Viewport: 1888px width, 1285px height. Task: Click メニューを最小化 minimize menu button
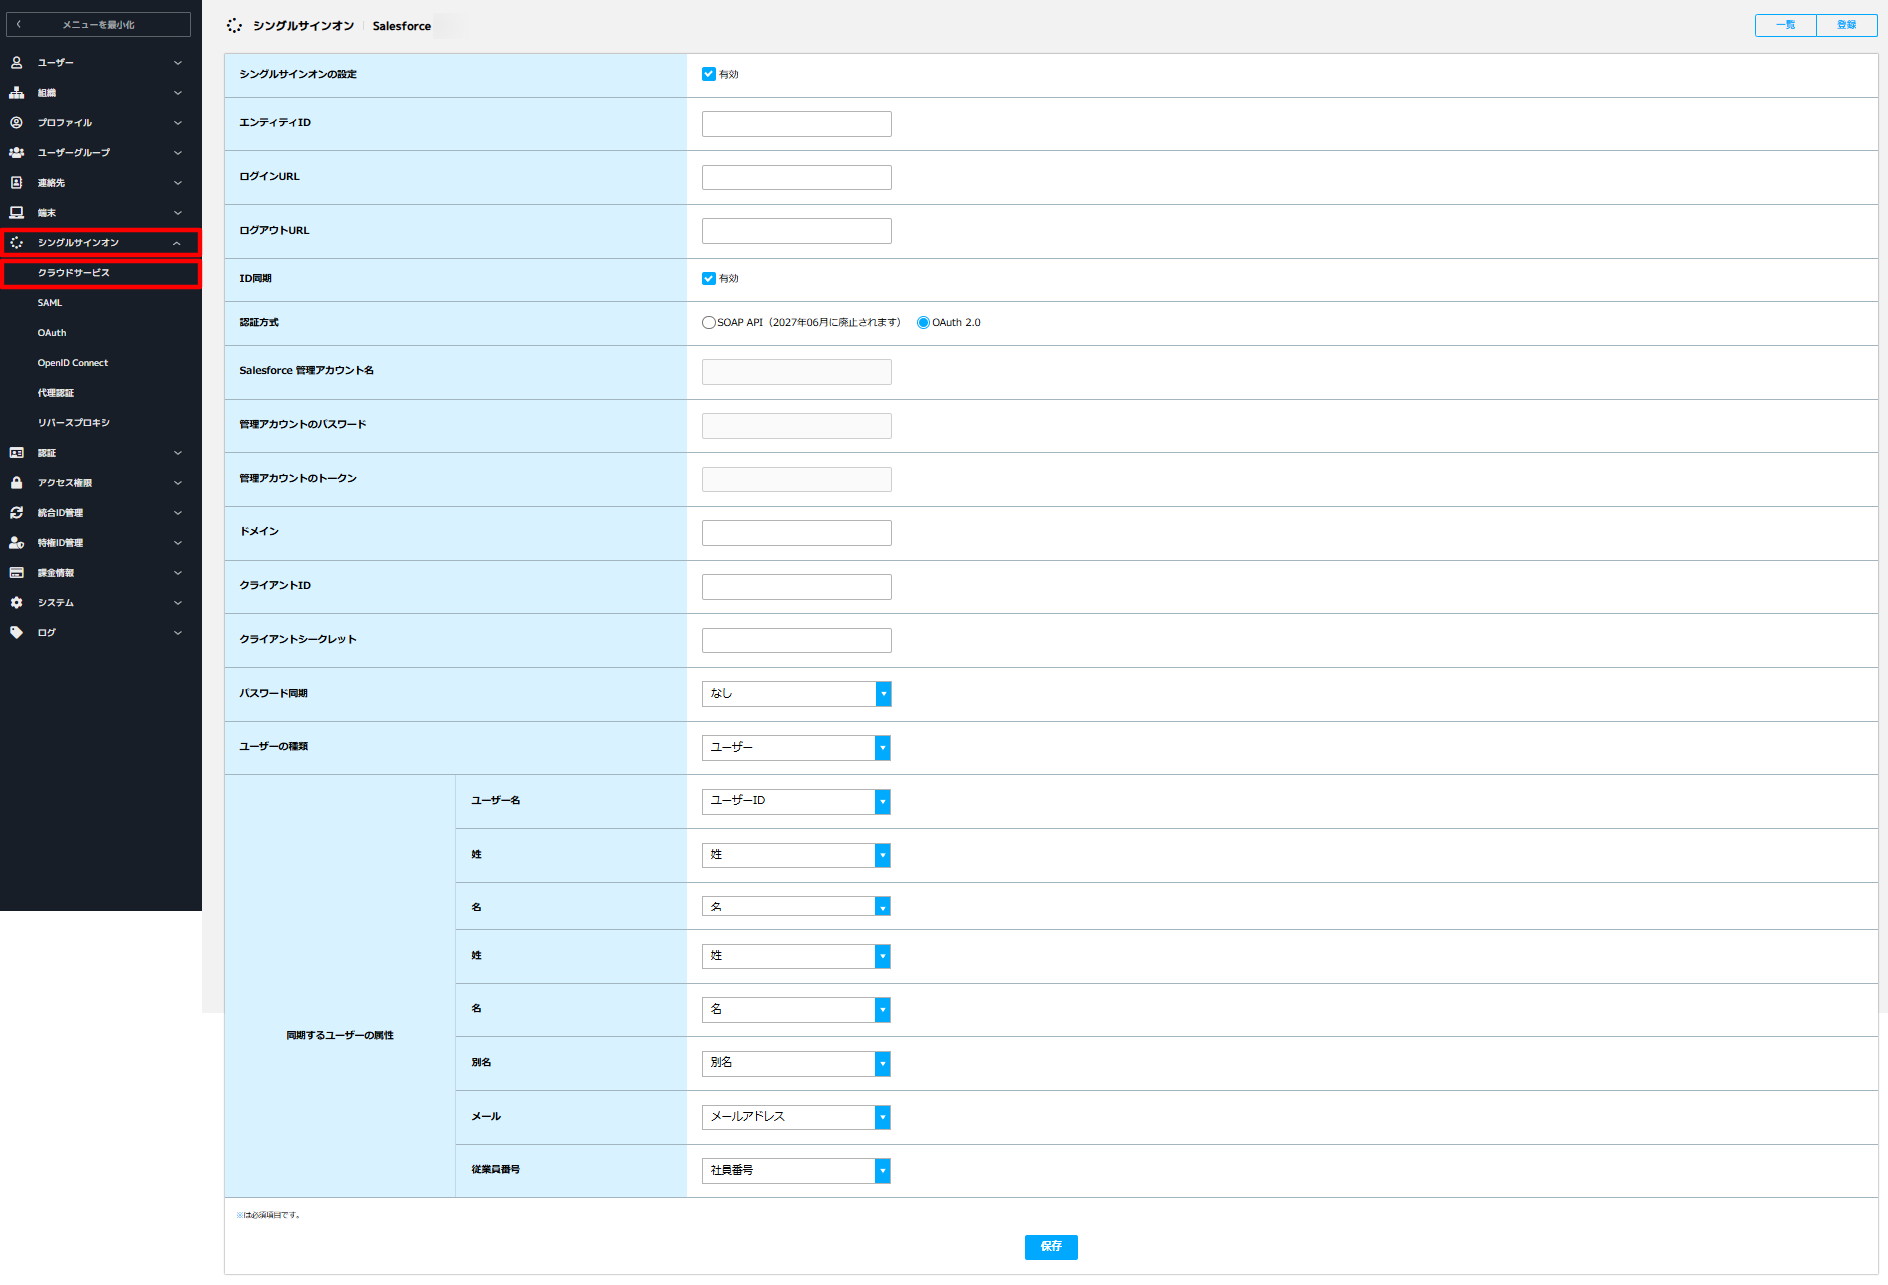click(99, 25)
